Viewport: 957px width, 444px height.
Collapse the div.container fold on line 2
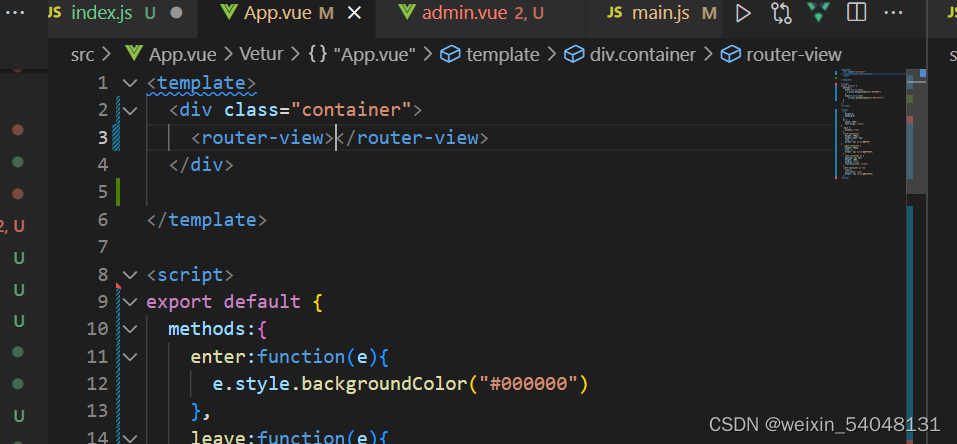coord(130,111)
